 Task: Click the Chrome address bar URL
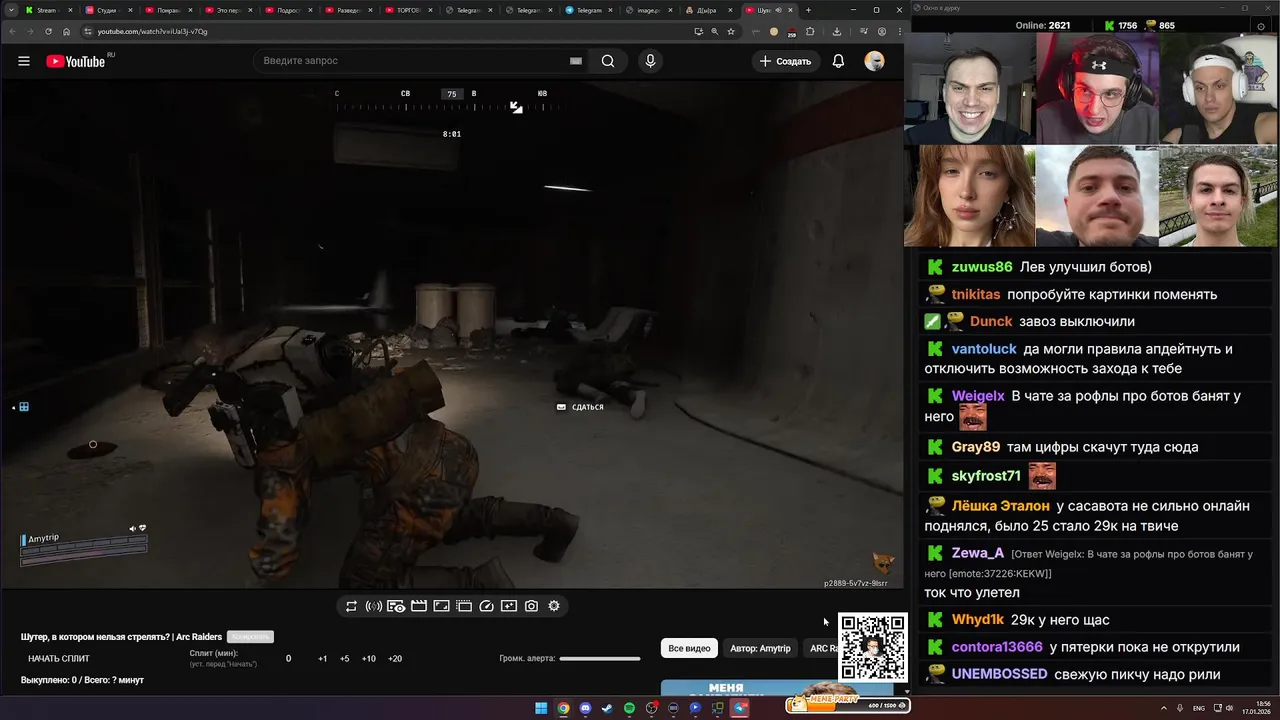(x=153, y=31)
